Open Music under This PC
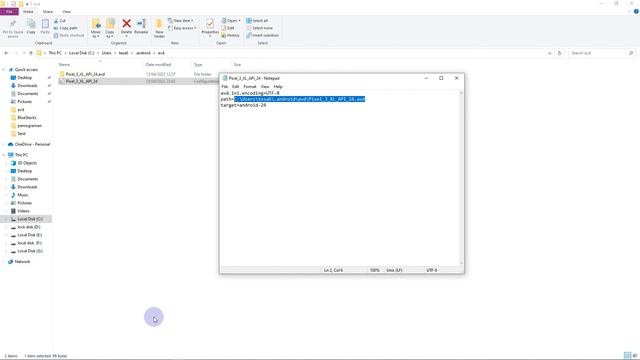Image resolution: width=640 pixels, height=360 pixels. (x=23, y=195)
